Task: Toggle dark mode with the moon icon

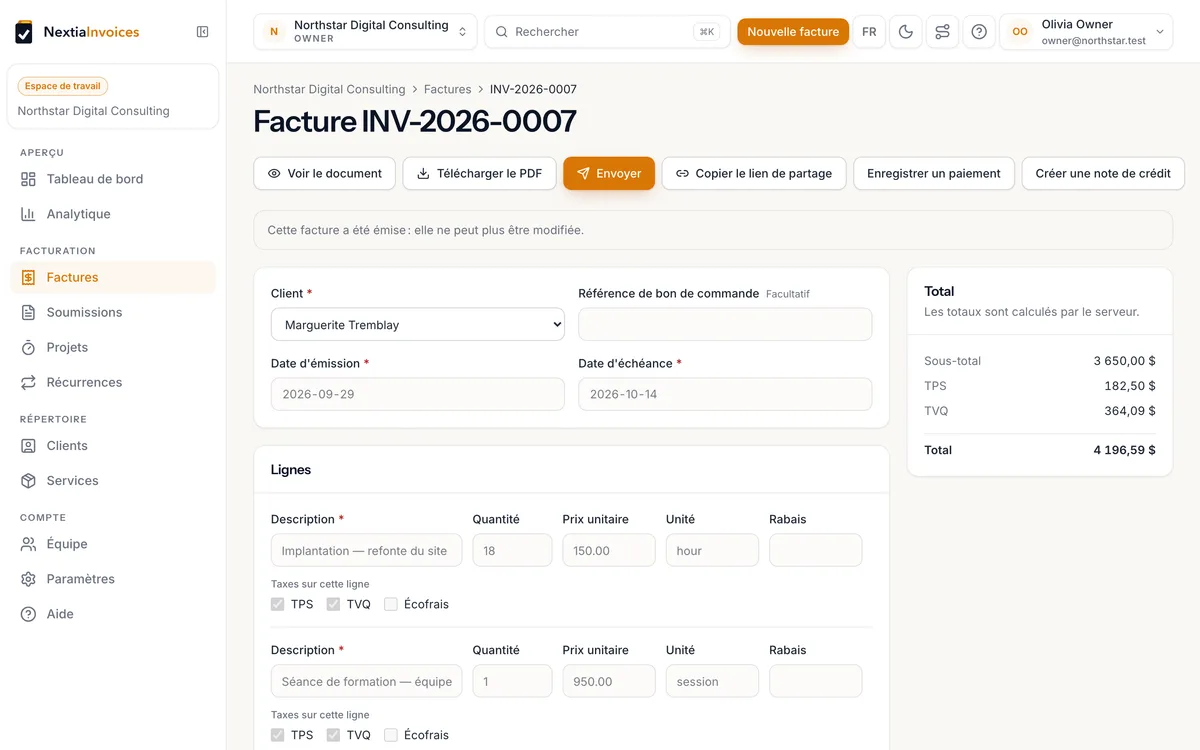Action: click(906, 32)
